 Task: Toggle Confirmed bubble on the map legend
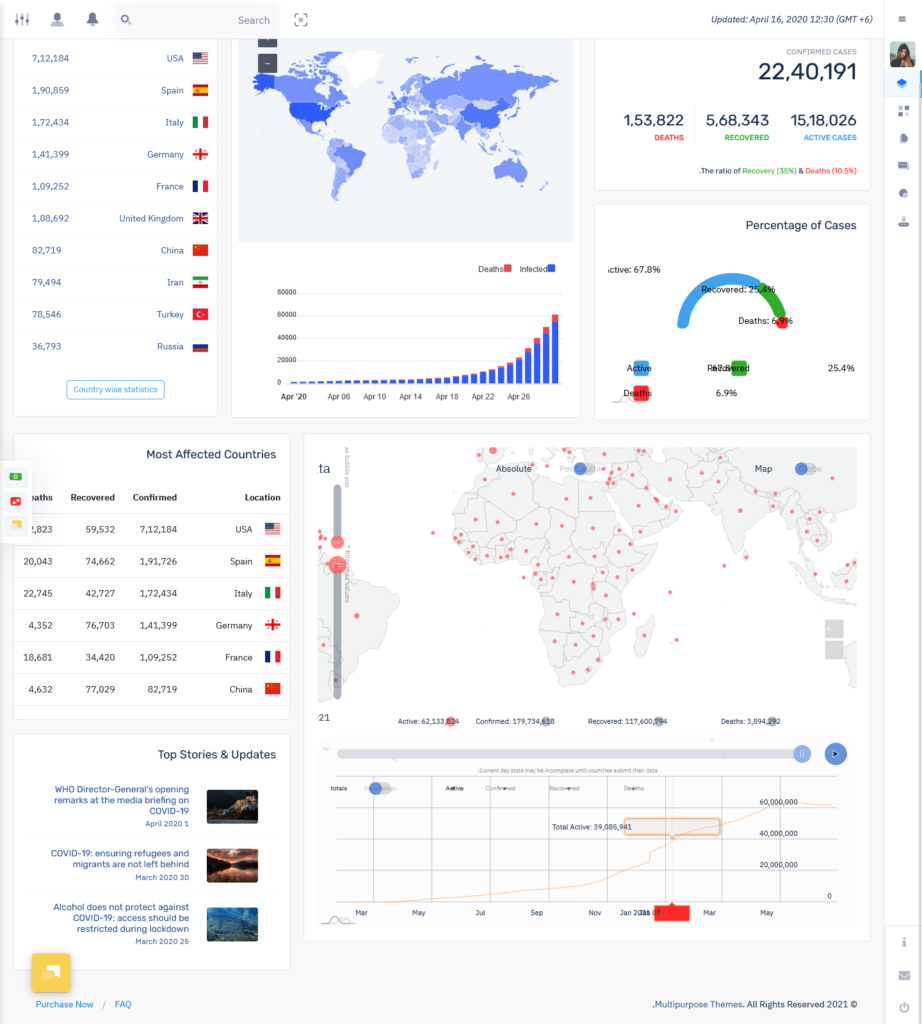tap(547, 722)
